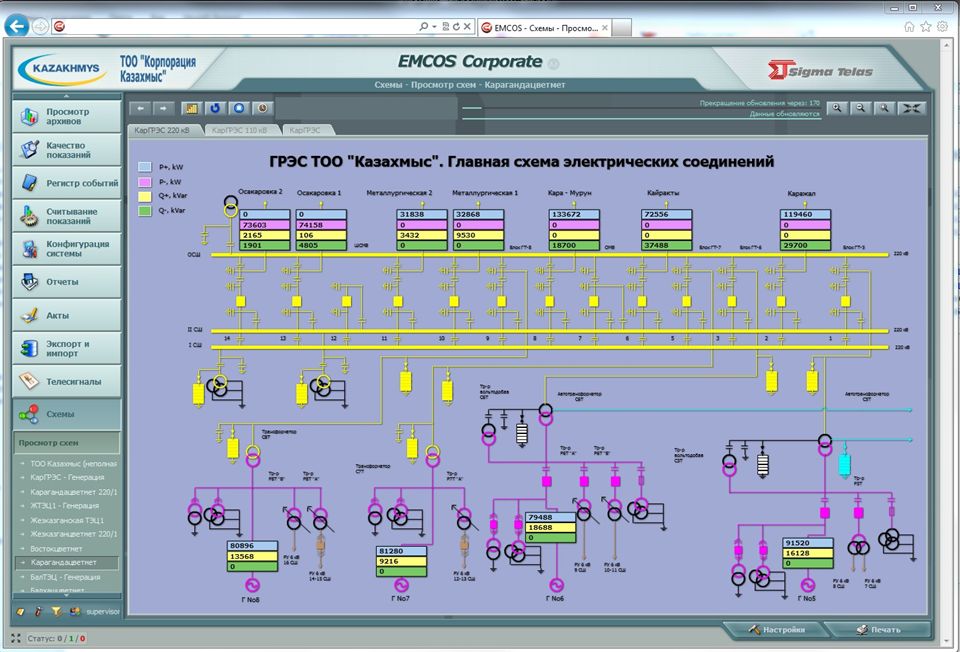Click the yellow bar chart toolbar icon
The height and width of the screenshot is (652, 960).
[192, 108]
